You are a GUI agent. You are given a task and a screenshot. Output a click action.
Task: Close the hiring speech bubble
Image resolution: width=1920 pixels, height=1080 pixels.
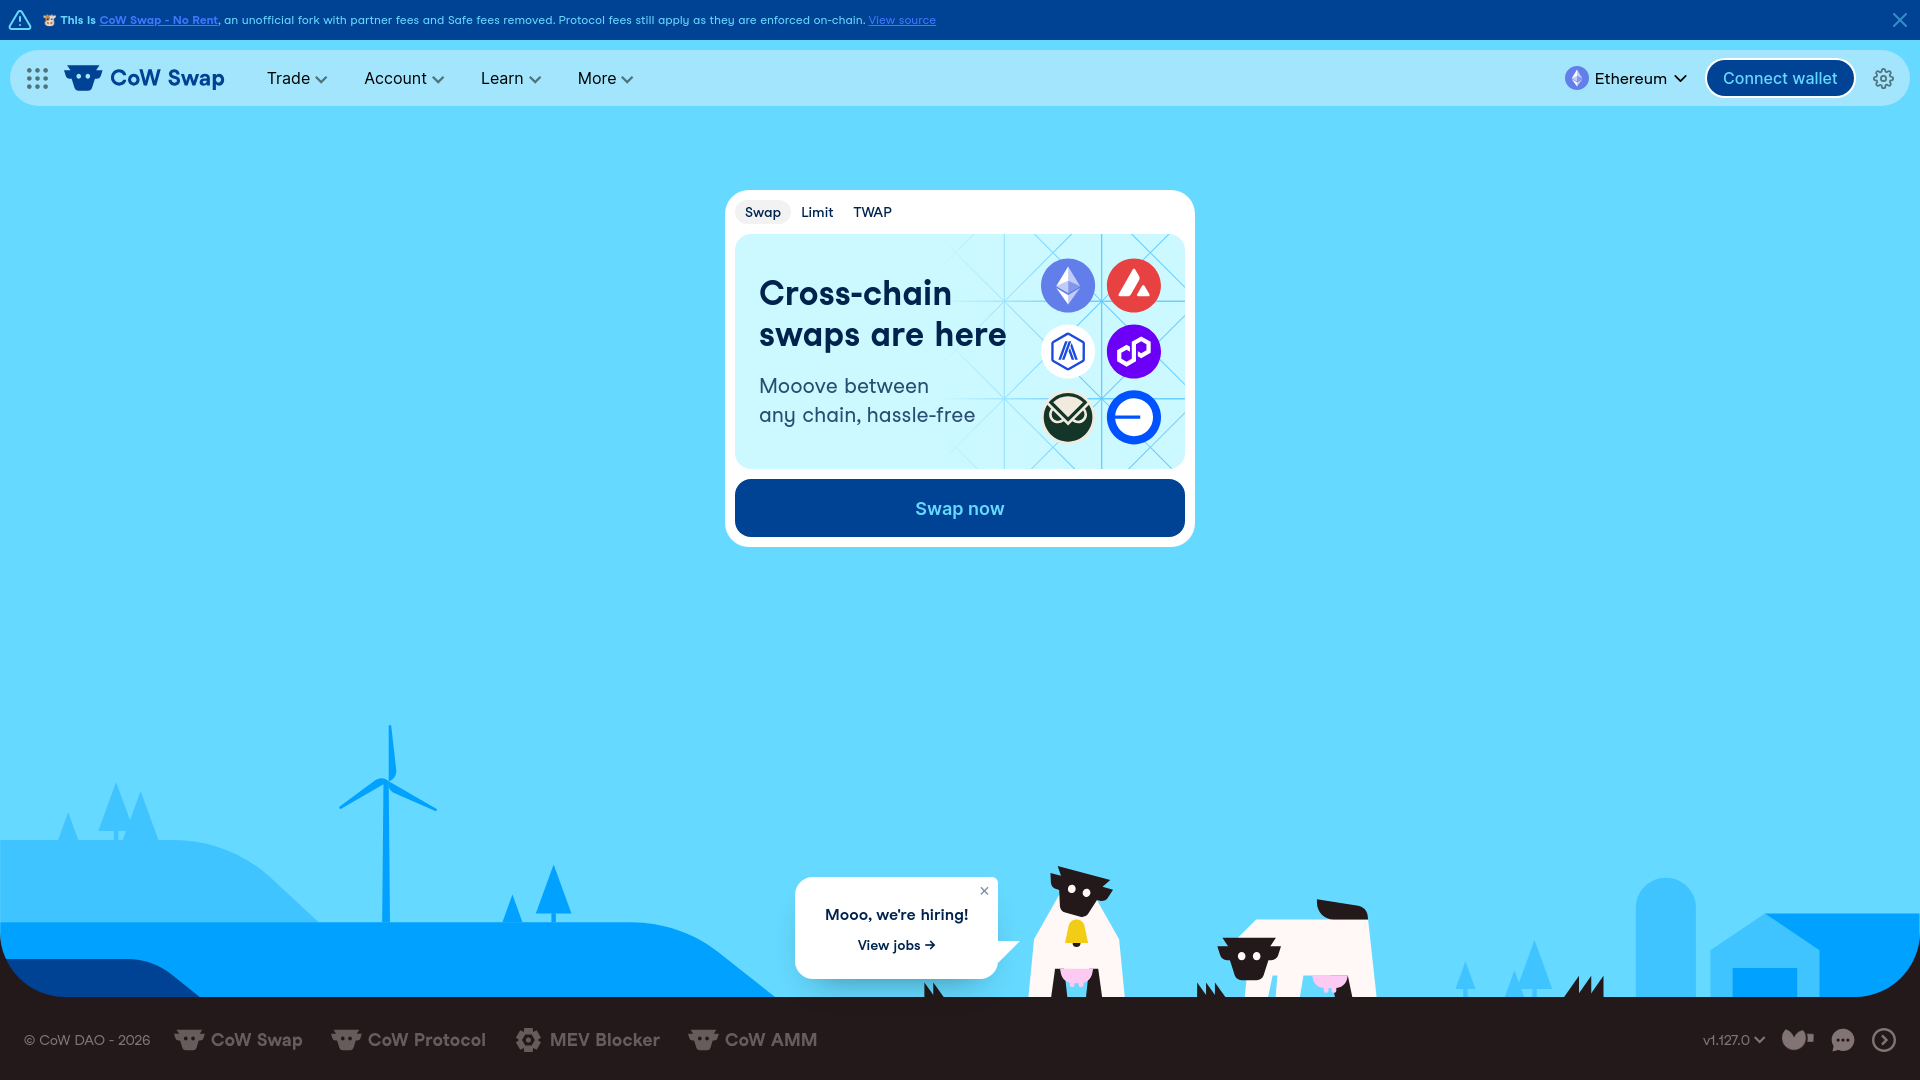(984, 891)
